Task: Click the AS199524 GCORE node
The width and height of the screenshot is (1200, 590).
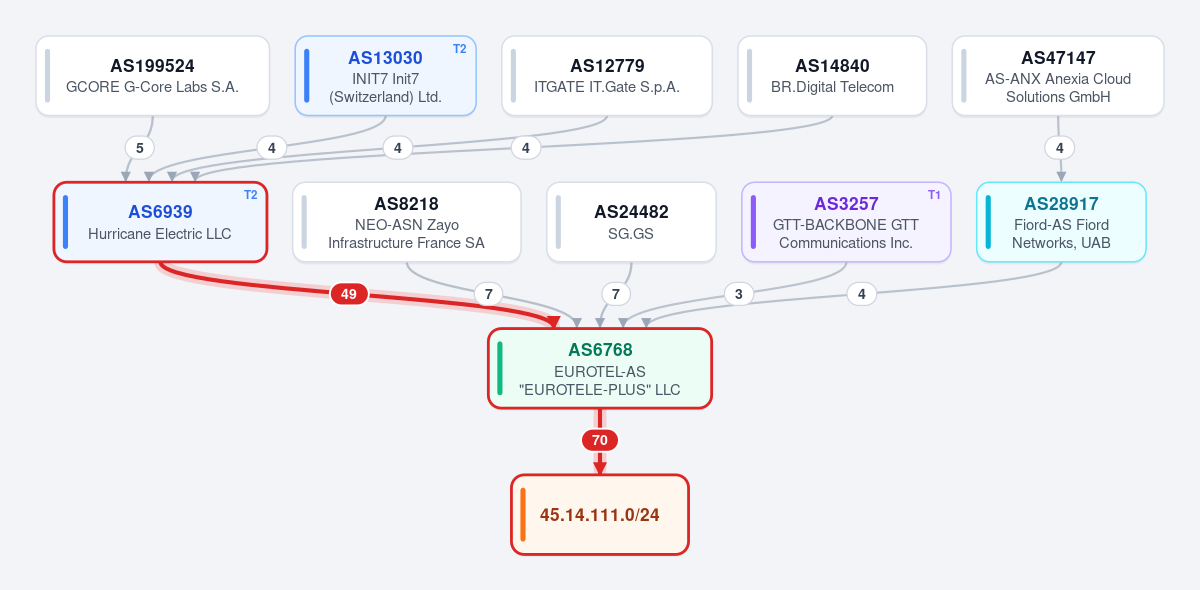Action: point(153,76)
